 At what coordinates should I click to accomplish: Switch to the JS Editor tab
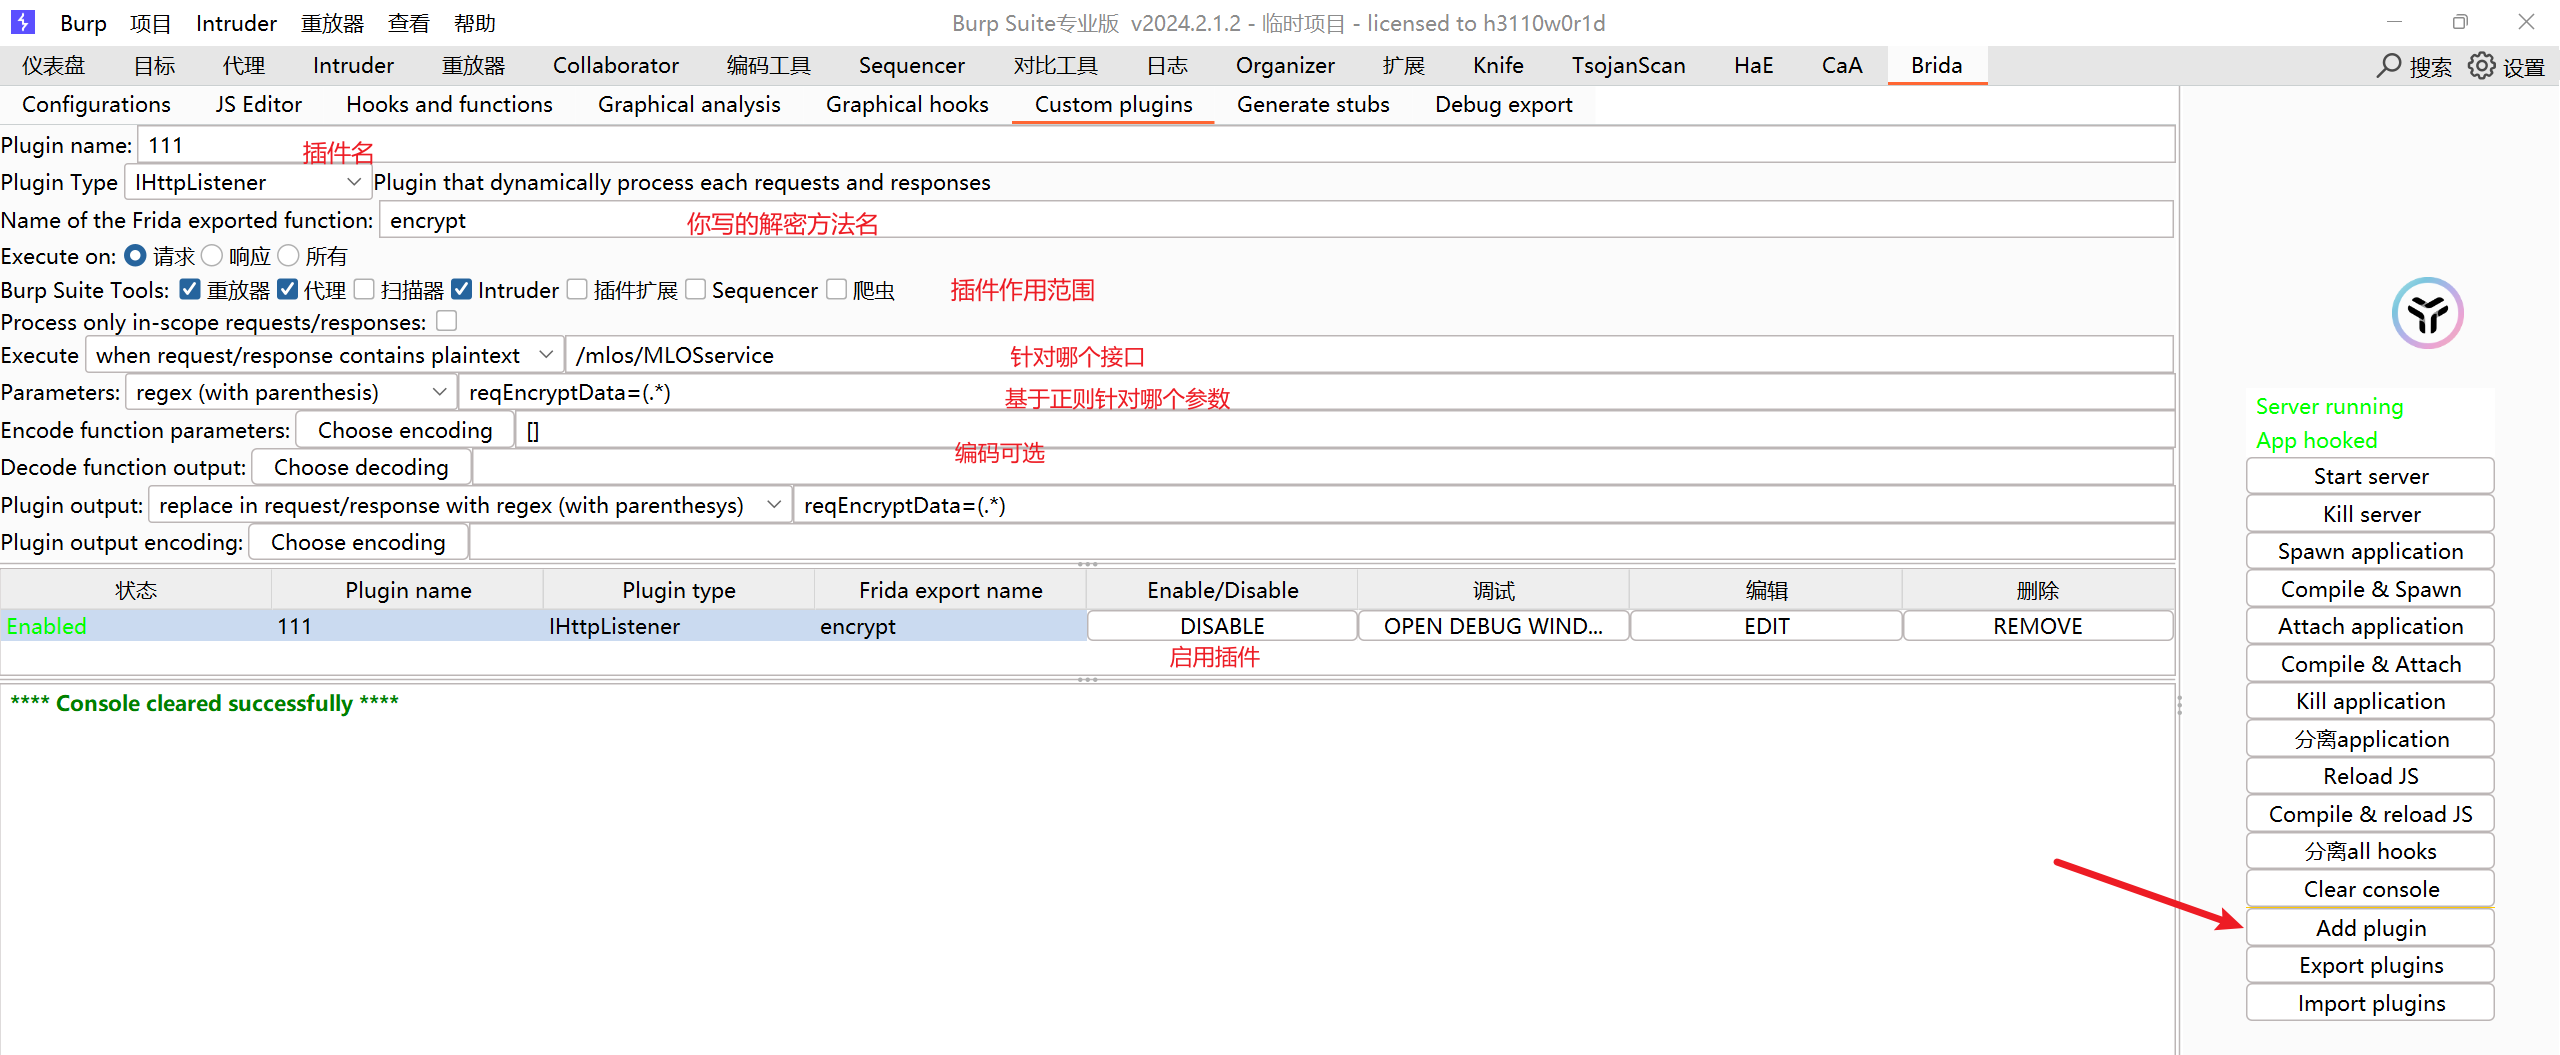[x=258, y=104]
